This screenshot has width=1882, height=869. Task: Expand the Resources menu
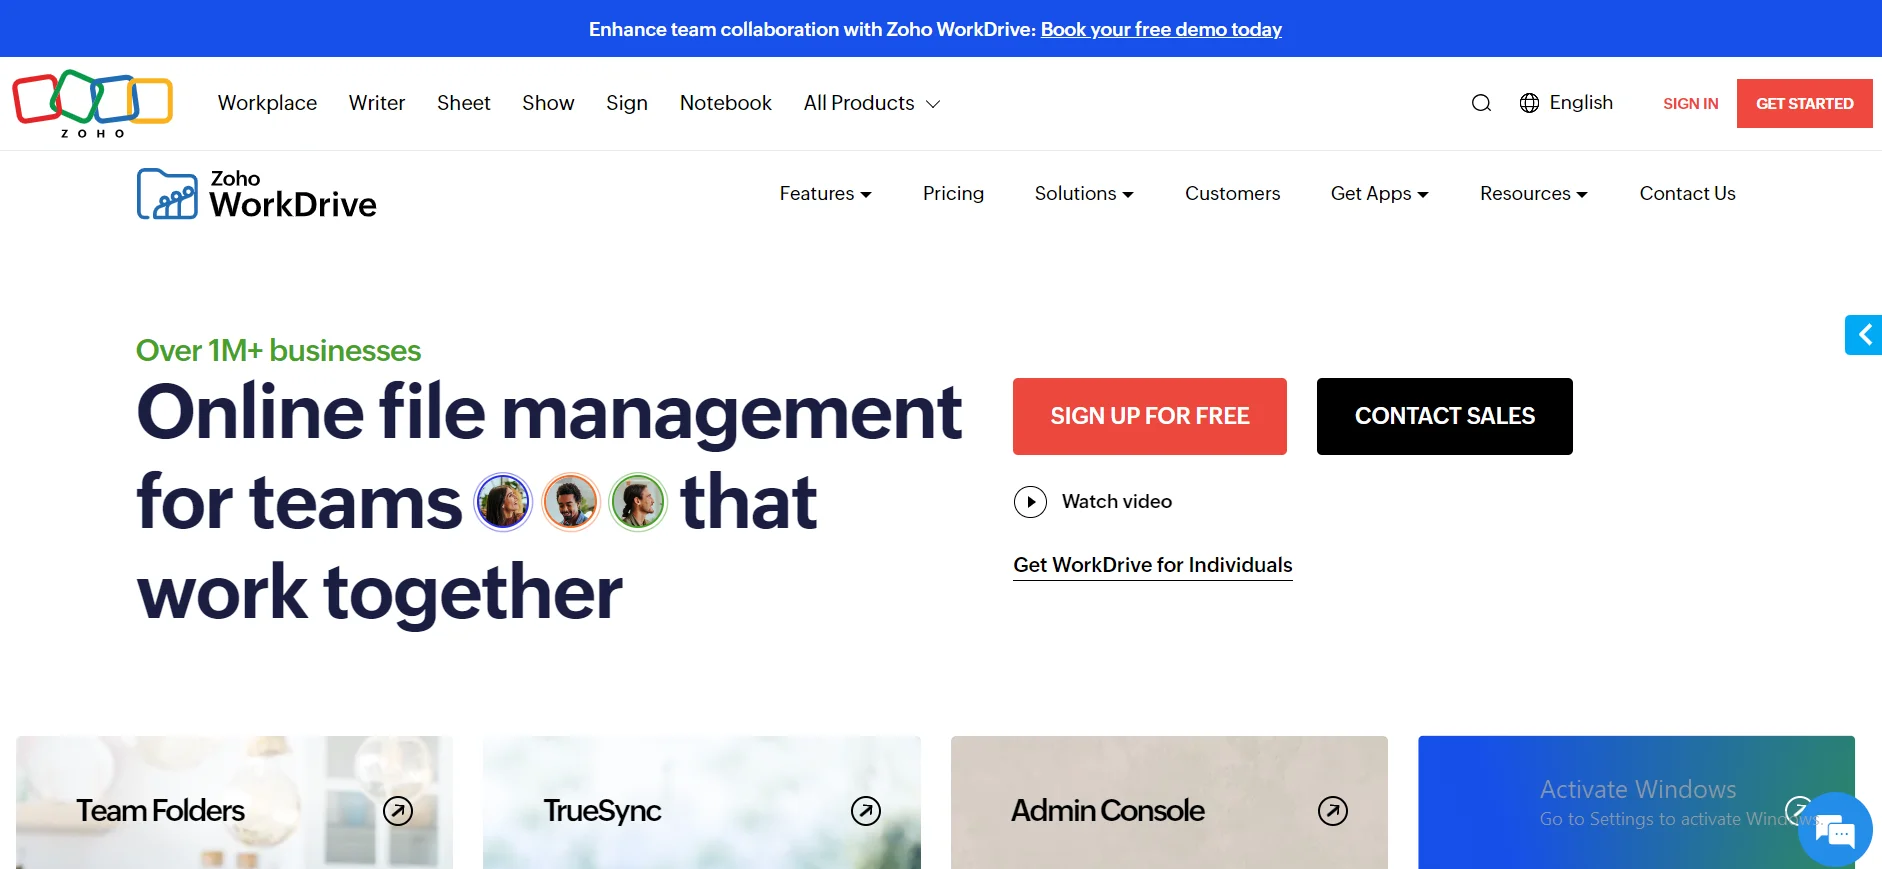pos(1534,194)
